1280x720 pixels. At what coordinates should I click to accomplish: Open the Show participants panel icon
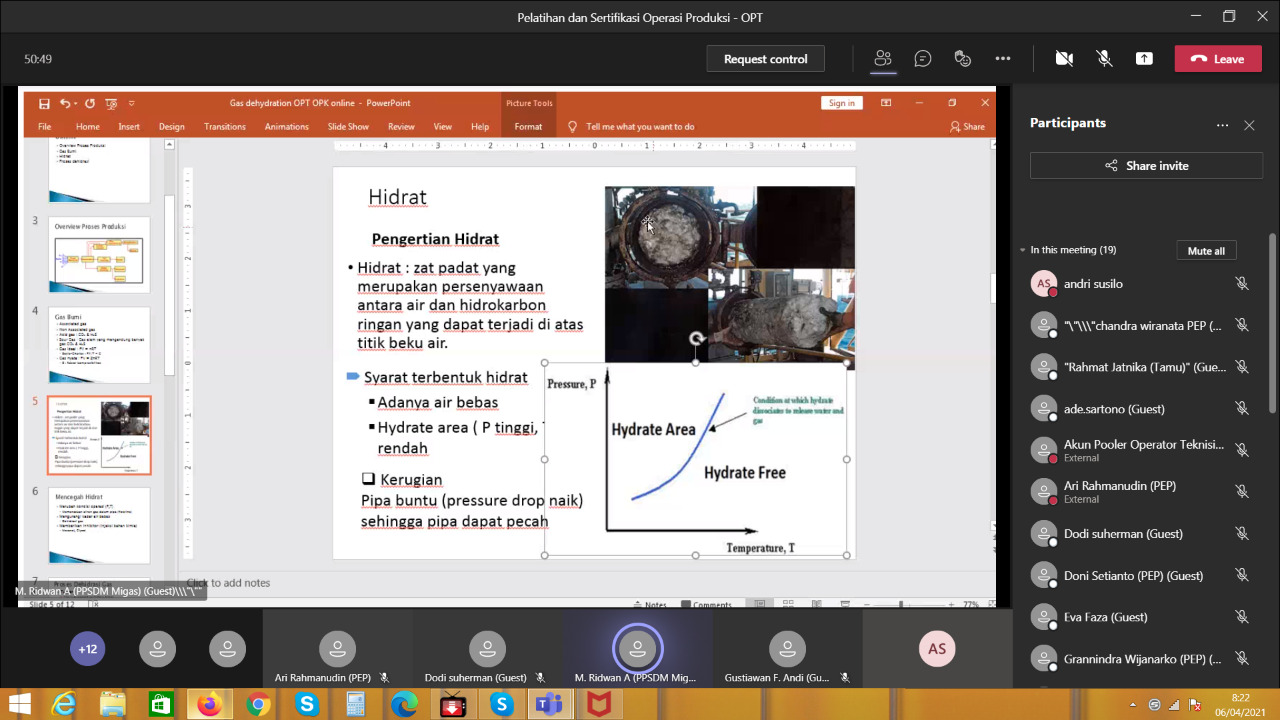coord(882,59)
